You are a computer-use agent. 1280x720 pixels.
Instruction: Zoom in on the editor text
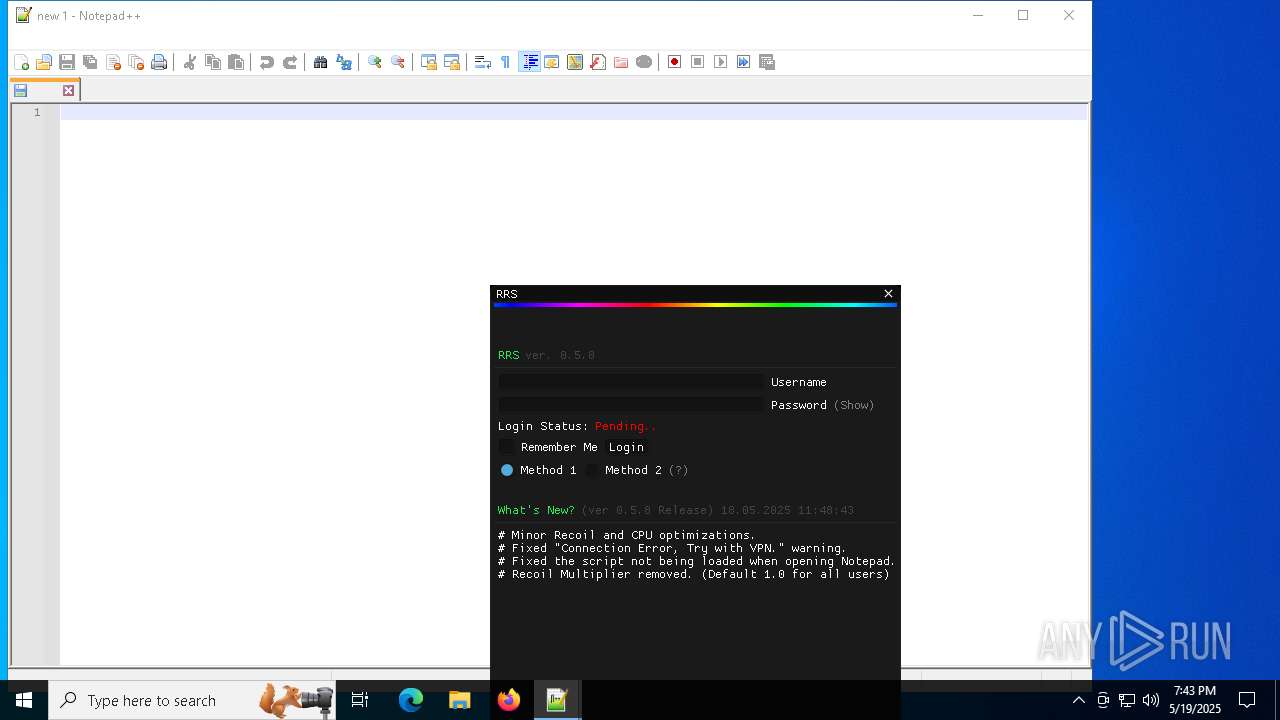375,62
